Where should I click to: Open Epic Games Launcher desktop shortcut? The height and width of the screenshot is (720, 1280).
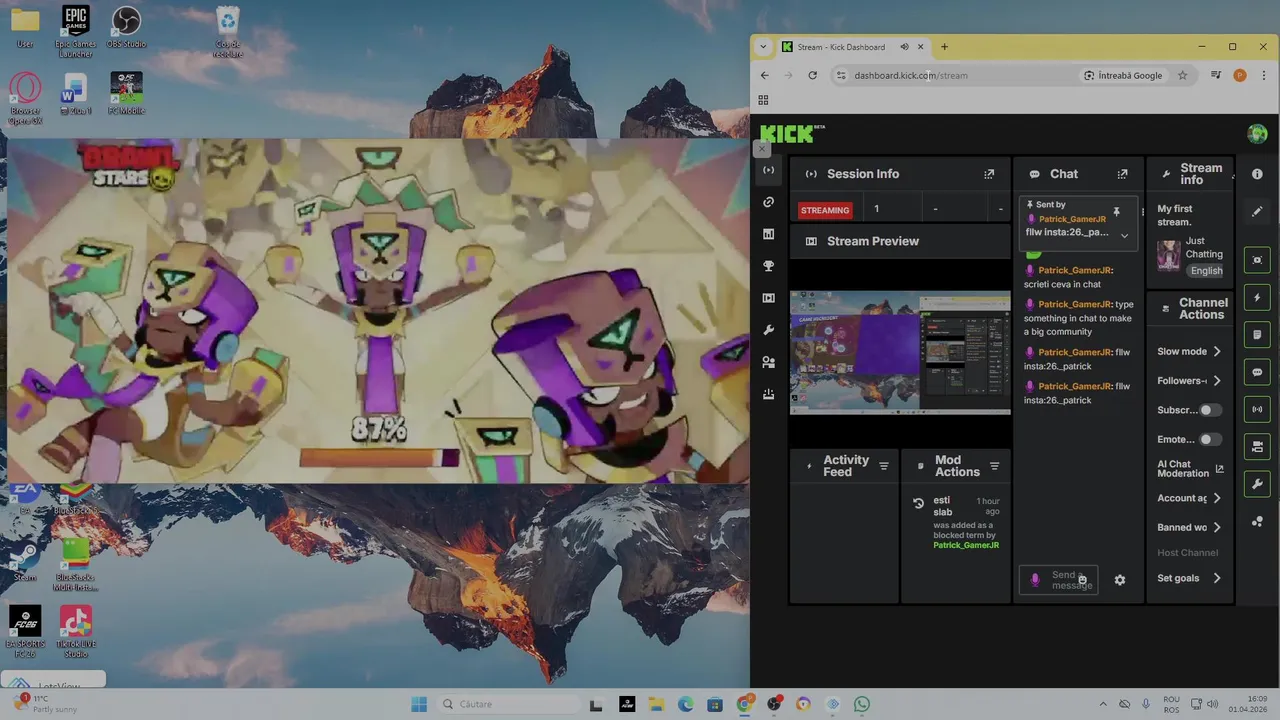pyautogui.click(x=75, y=30)
